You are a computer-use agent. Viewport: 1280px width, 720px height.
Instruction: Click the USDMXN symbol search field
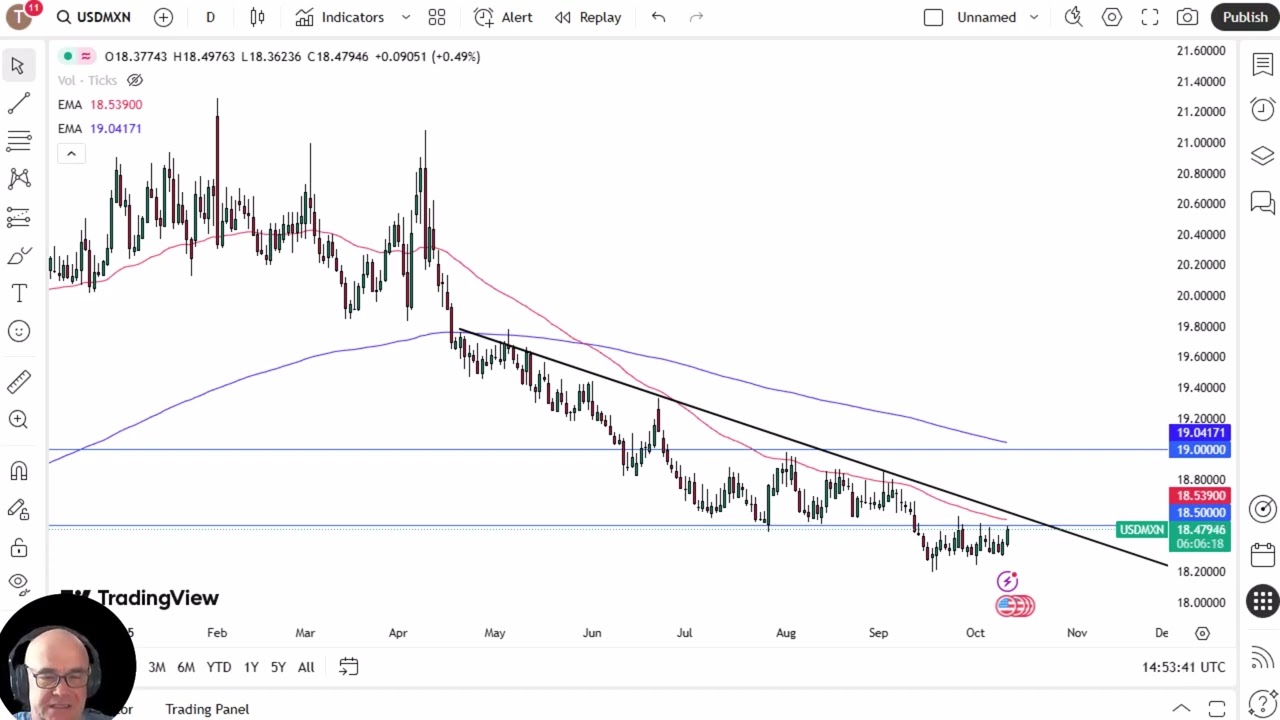click(94, 17)
